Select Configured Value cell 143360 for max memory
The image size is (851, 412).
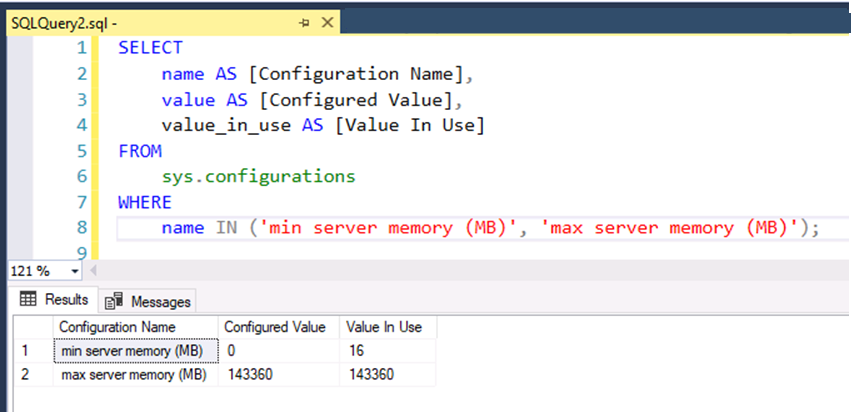point(279,375)
